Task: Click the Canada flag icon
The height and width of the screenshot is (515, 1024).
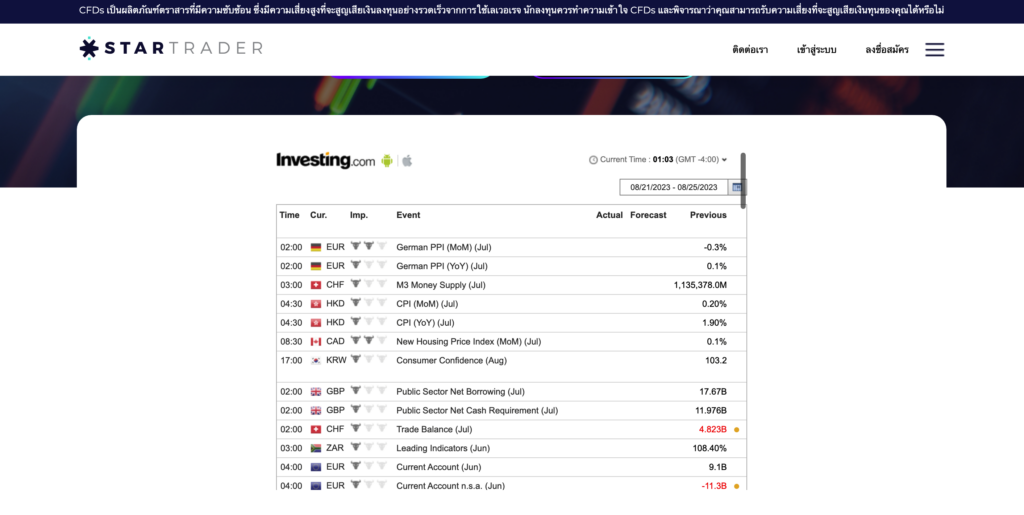Action: click(x=316, y=342)
